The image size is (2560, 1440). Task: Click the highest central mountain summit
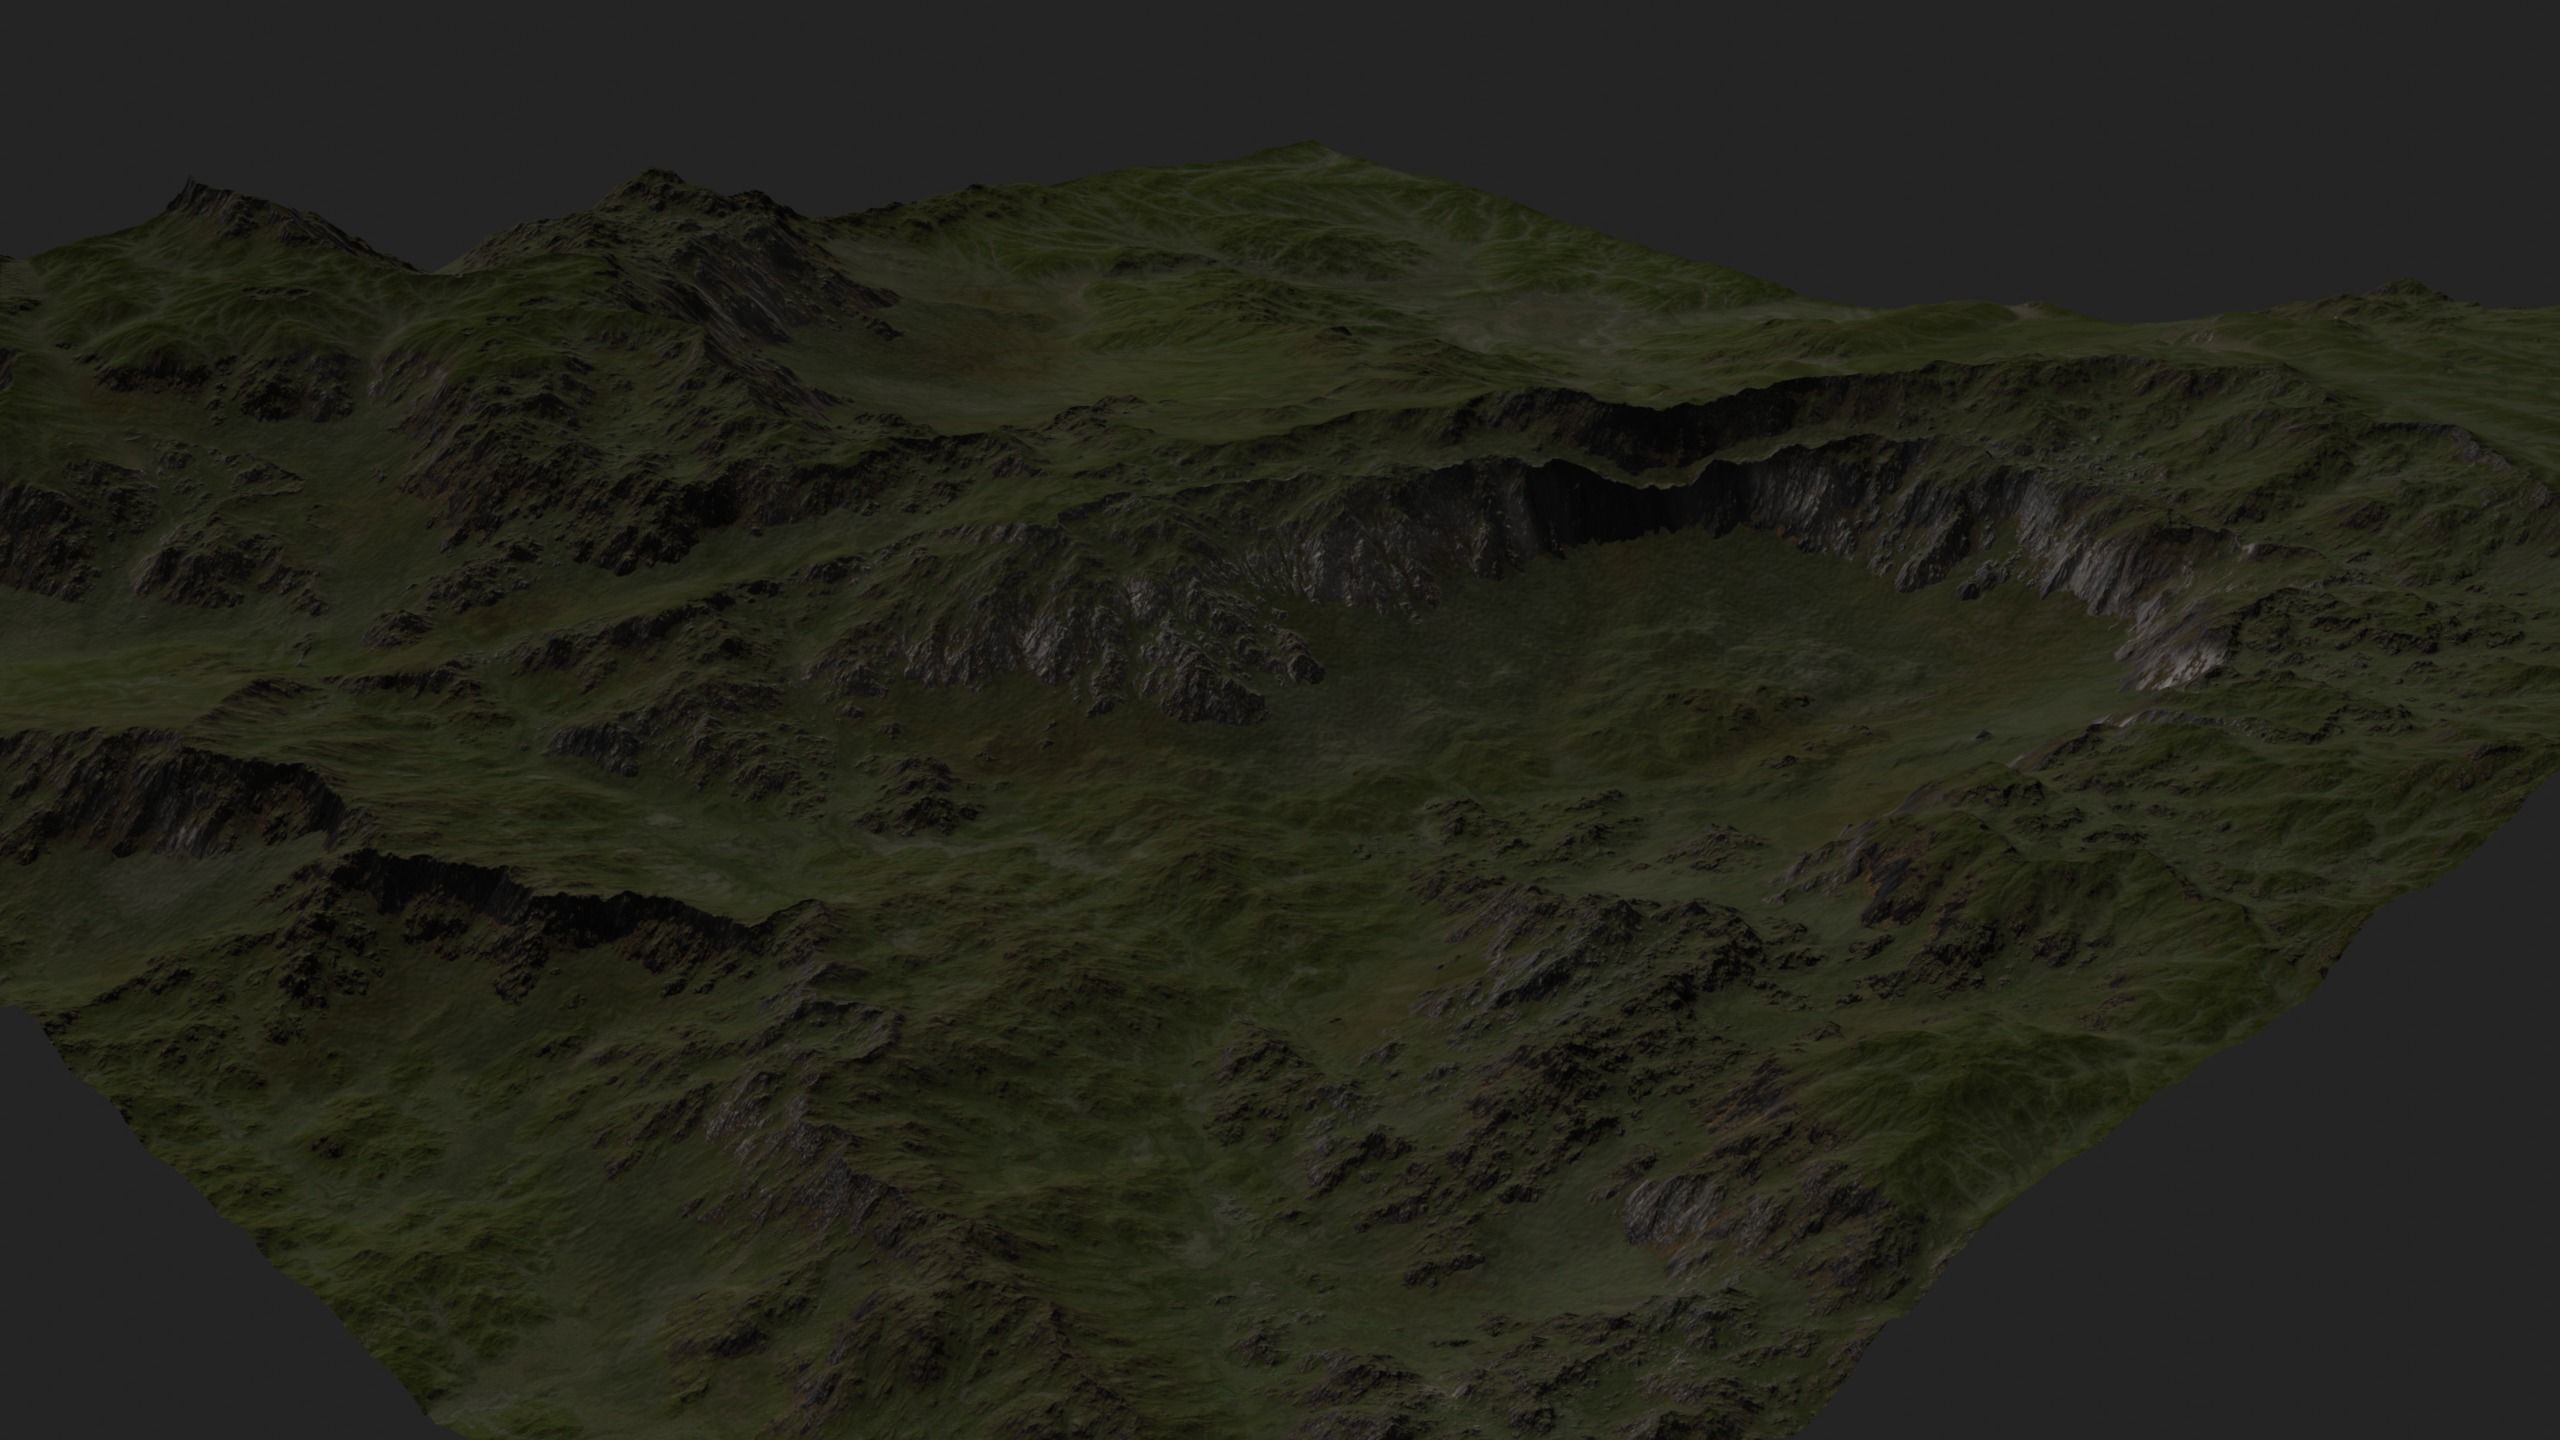pyautogui.click(x=1308, y=150)
